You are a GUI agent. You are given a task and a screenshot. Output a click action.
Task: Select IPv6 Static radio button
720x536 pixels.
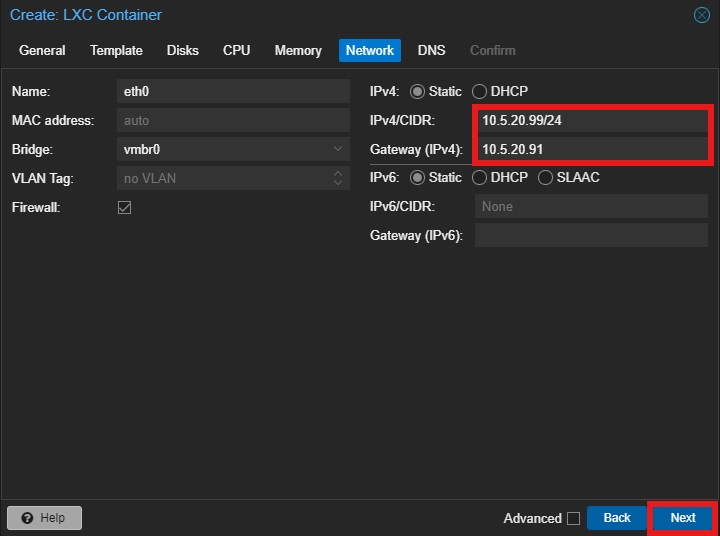pos(417,177)
